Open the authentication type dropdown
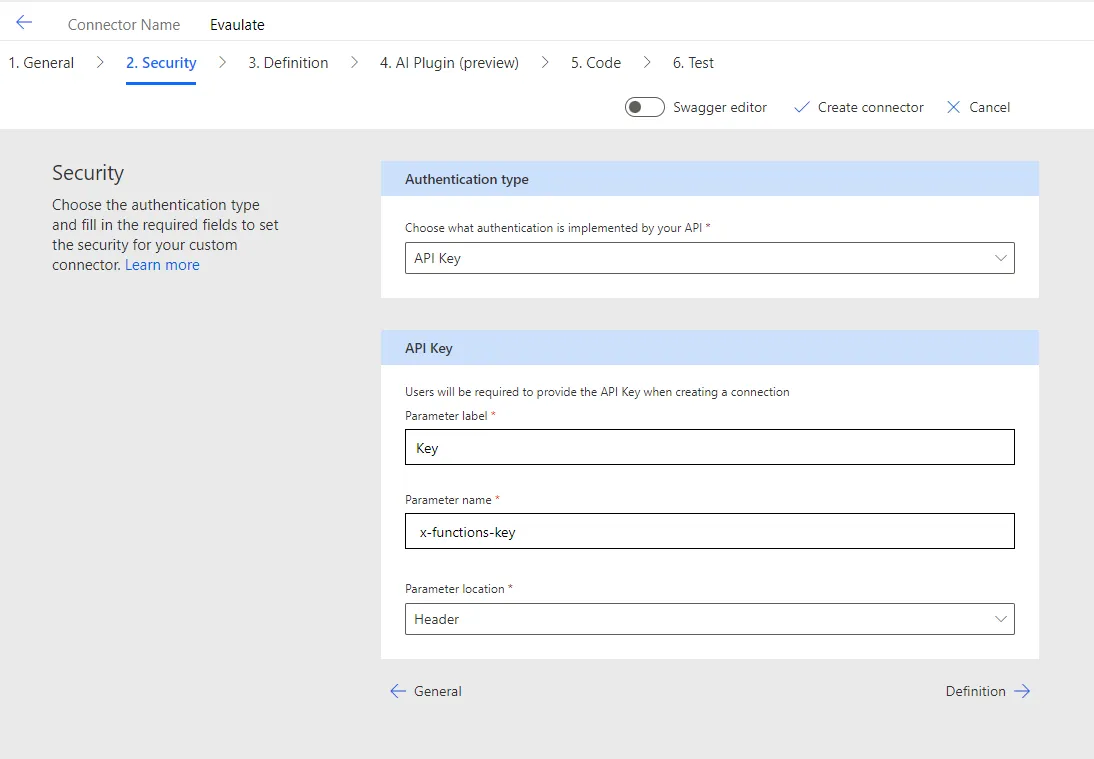Image resolution: width=1094 pixels, height=759 pixels. (x=709, y=258)
